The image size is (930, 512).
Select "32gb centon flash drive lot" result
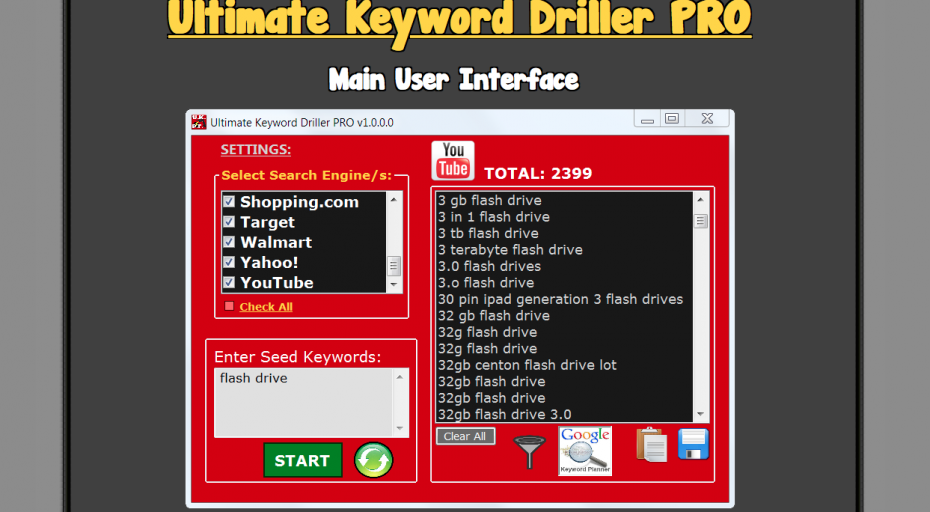(527, 365)
